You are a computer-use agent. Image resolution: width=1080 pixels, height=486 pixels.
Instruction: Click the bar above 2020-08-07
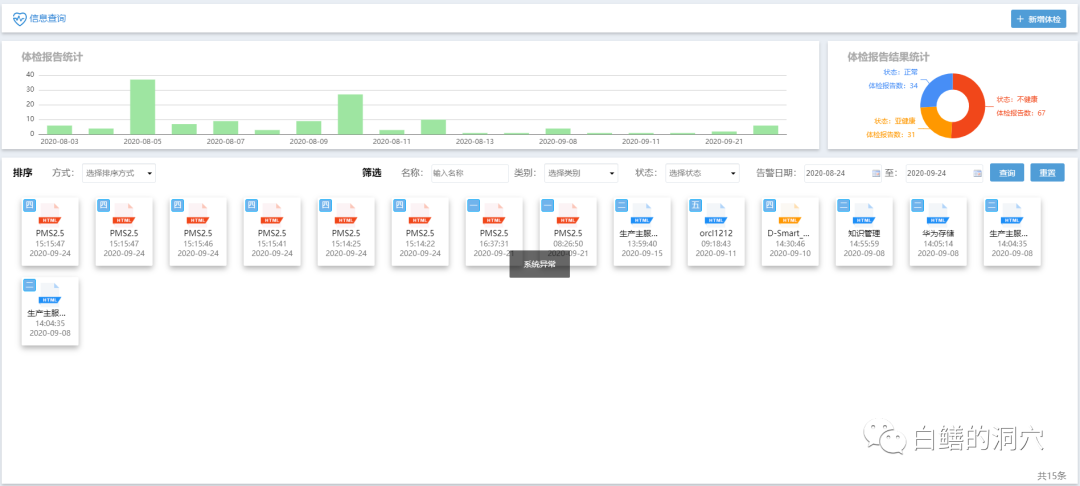coord(225,127)
